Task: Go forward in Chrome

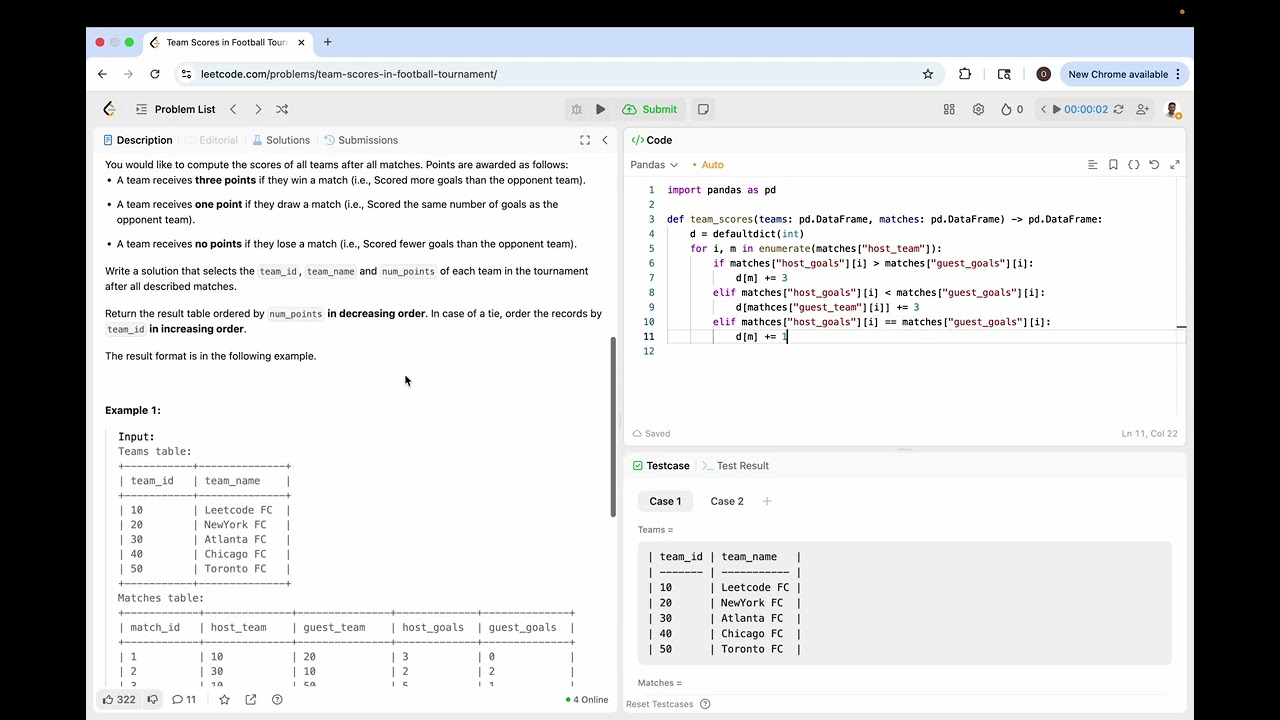Action: pyautogui.click(x=128, y=74)
